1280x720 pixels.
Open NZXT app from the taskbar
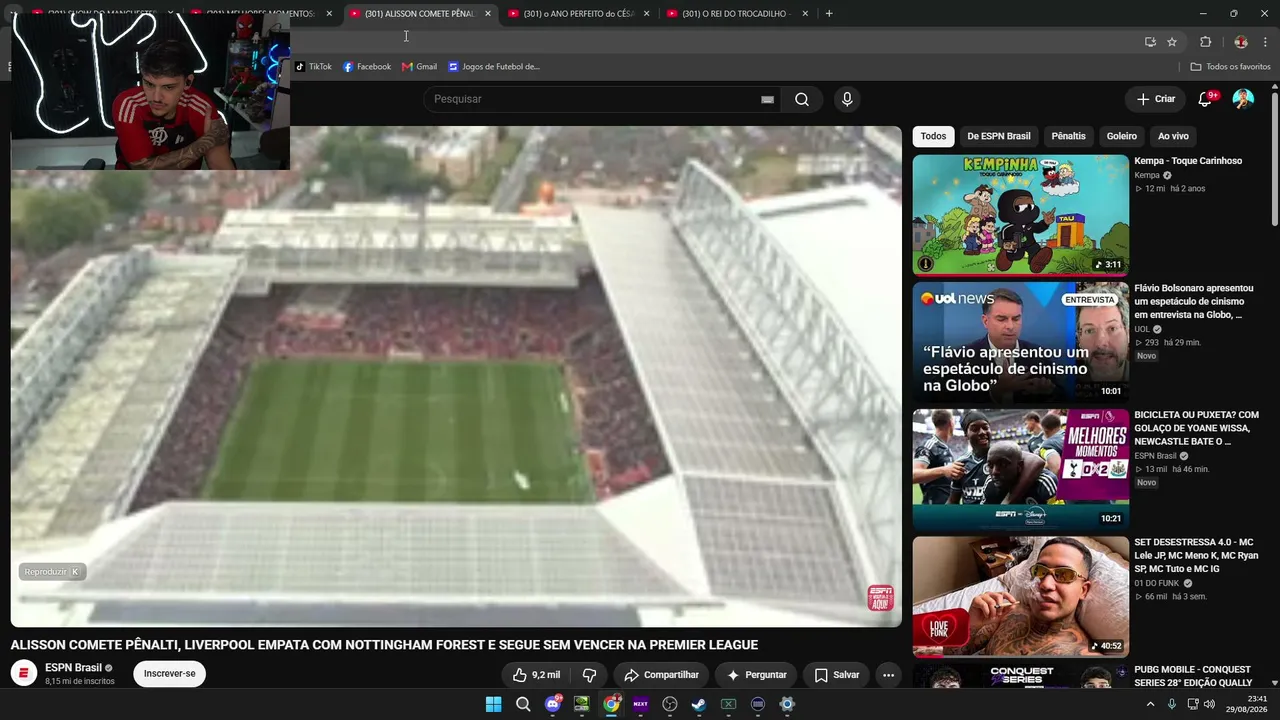coord(641,704)
